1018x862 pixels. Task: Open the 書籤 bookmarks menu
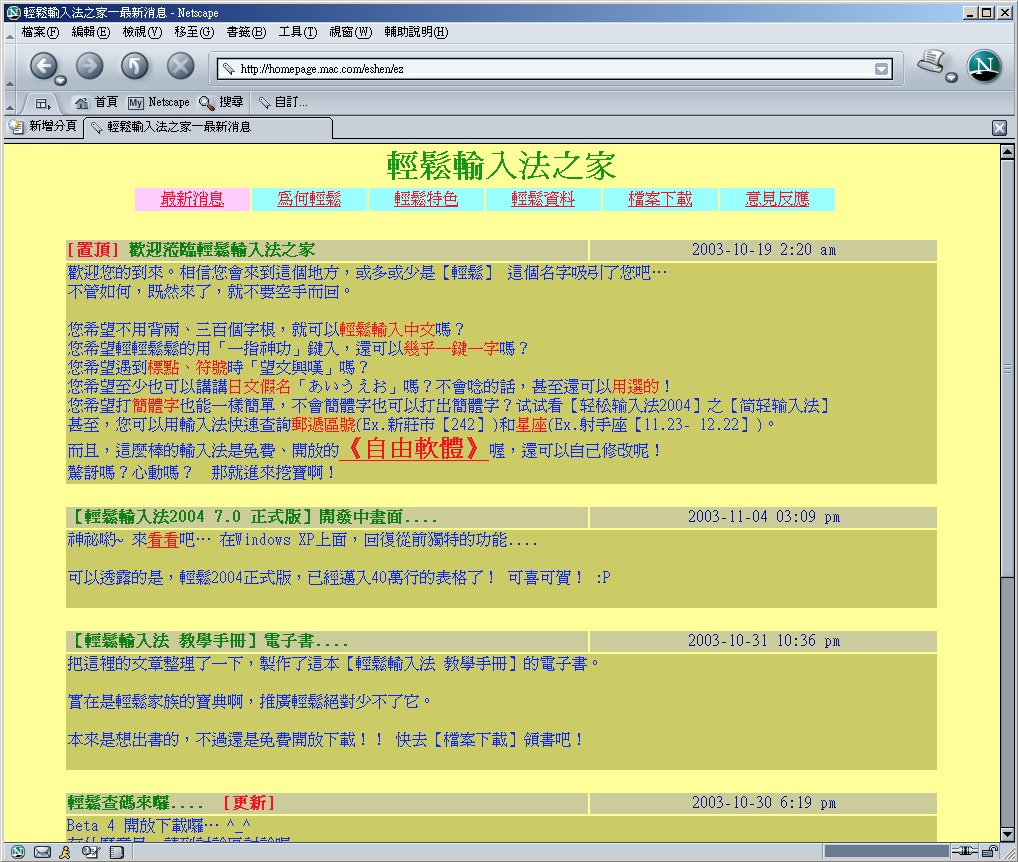pyautogui.click(x=246, y=32)
